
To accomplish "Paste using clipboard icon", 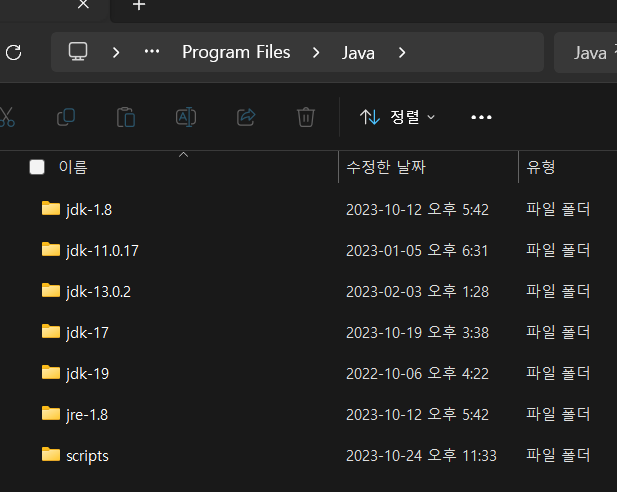I will (126, 117).
